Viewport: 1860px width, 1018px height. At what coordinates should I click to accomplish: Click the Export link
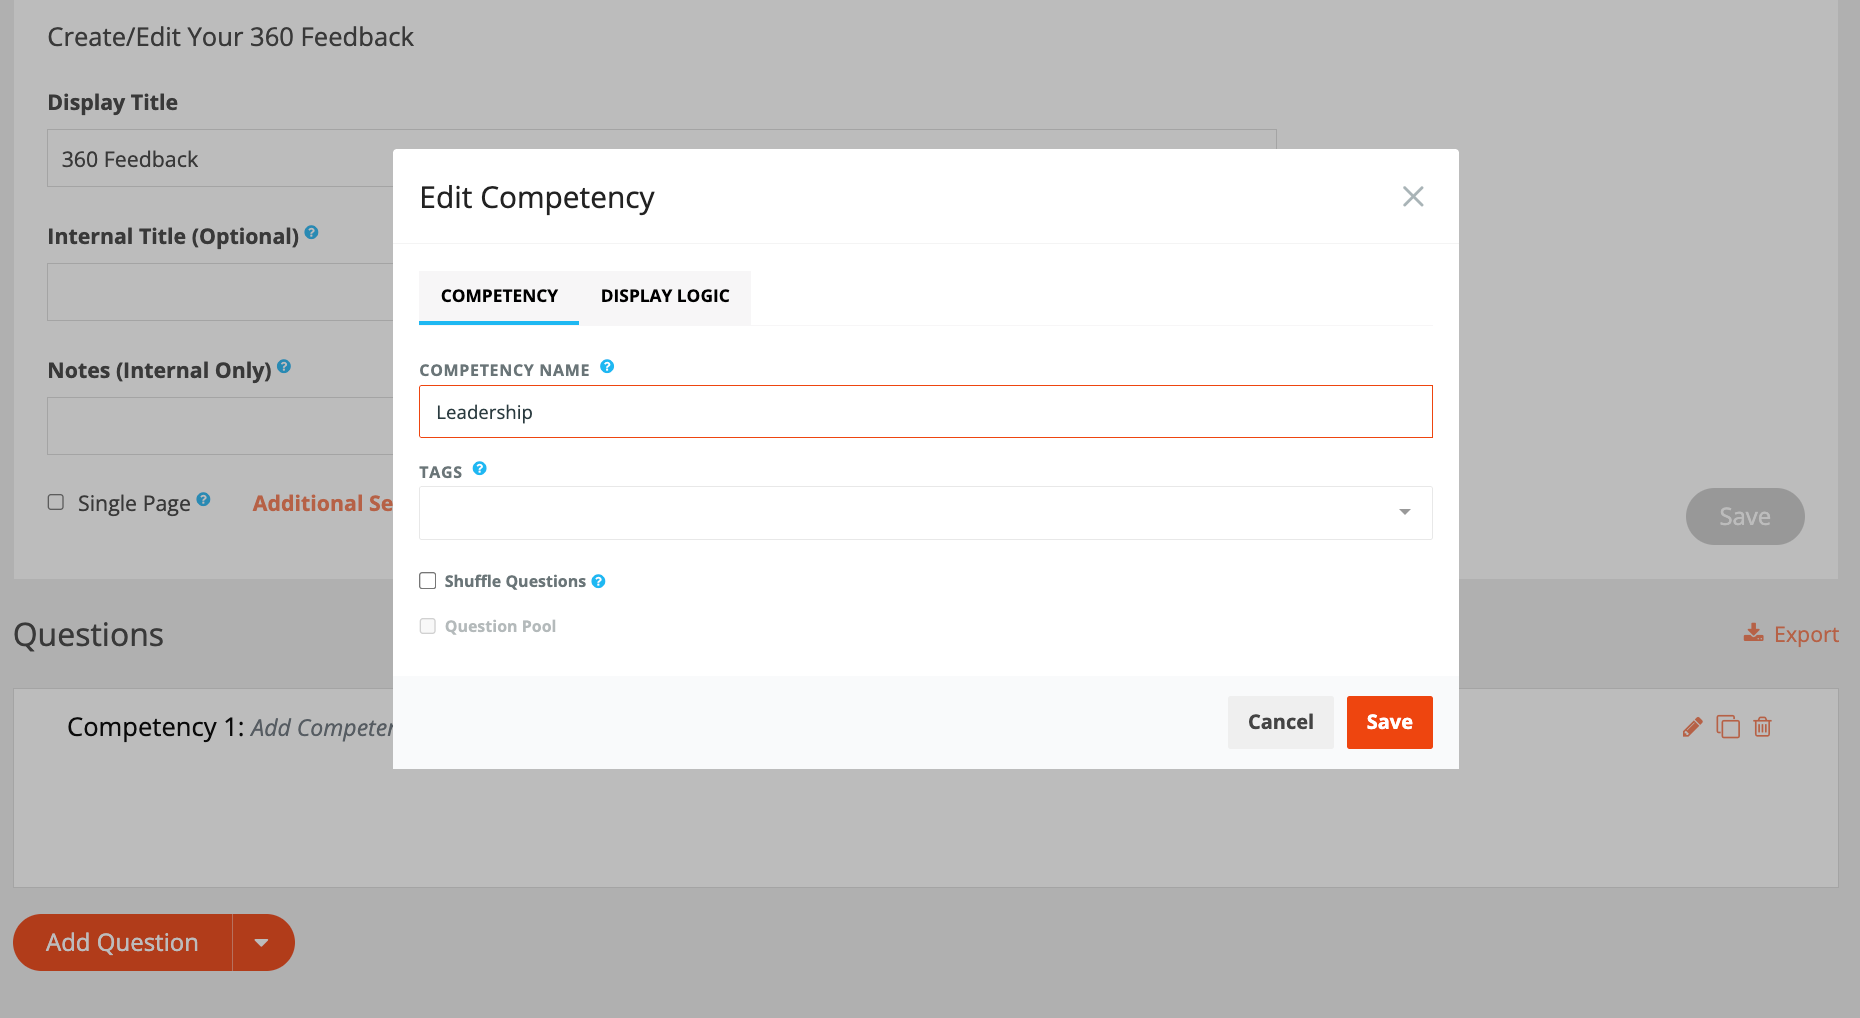click(1791, 634)
